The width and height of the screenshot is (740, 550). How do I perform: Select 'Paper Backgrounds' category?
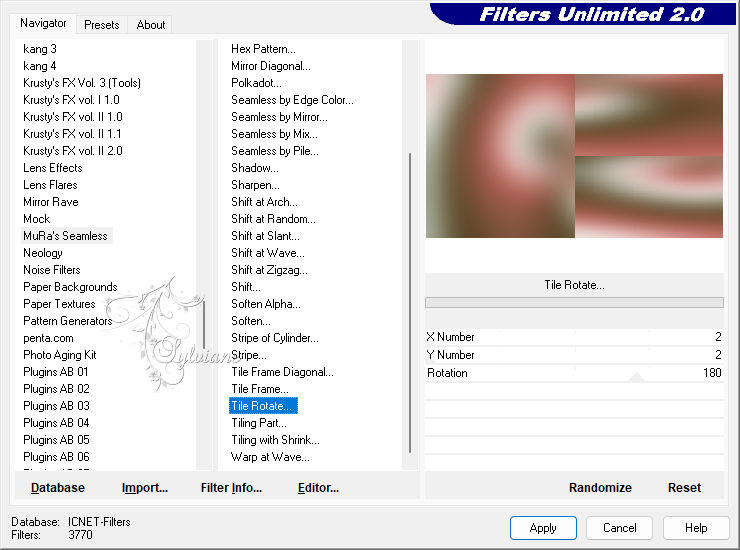70,287
